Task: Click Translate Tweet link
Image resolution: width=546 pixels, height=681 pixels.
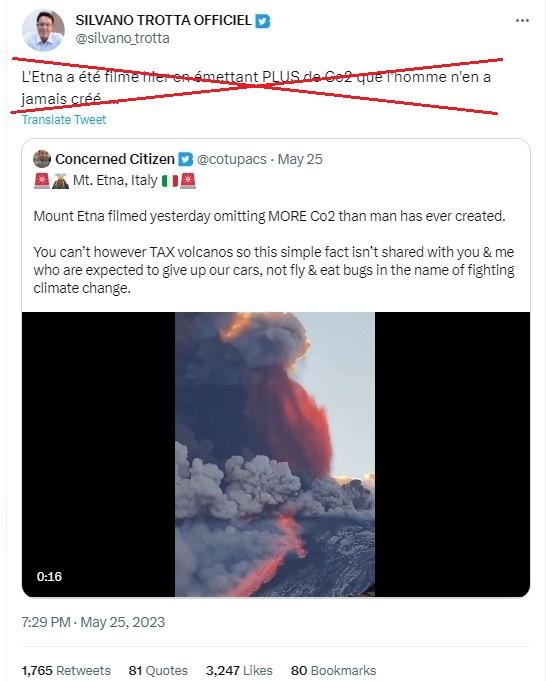Action: point(64,119)
